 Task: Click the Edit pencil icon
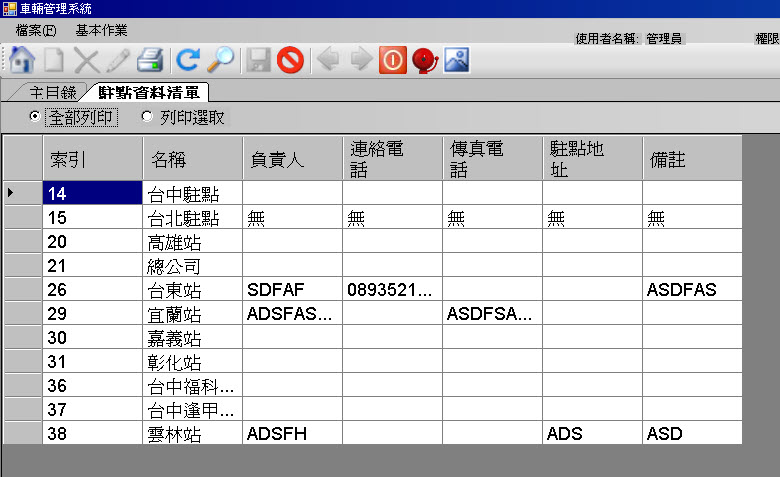coord(118,61)
